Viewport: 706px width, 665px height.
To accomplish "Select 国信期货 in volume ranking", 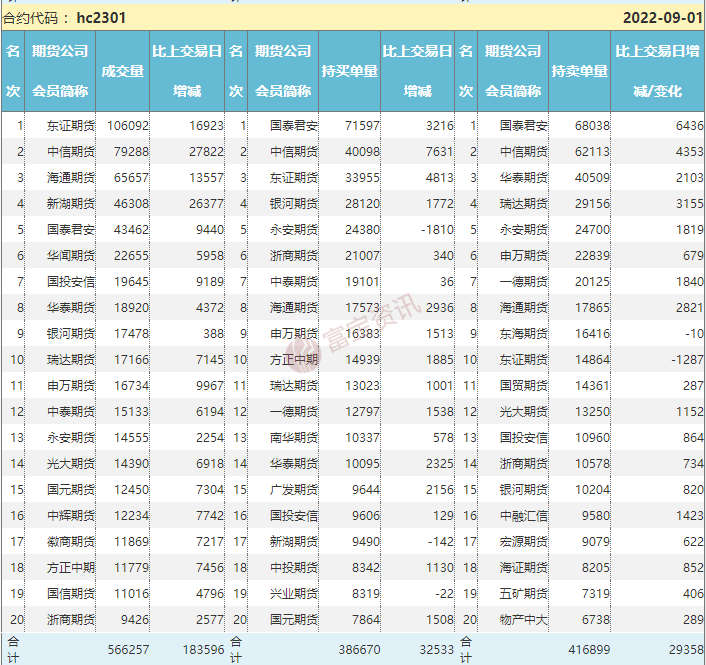I will [71, 594].
